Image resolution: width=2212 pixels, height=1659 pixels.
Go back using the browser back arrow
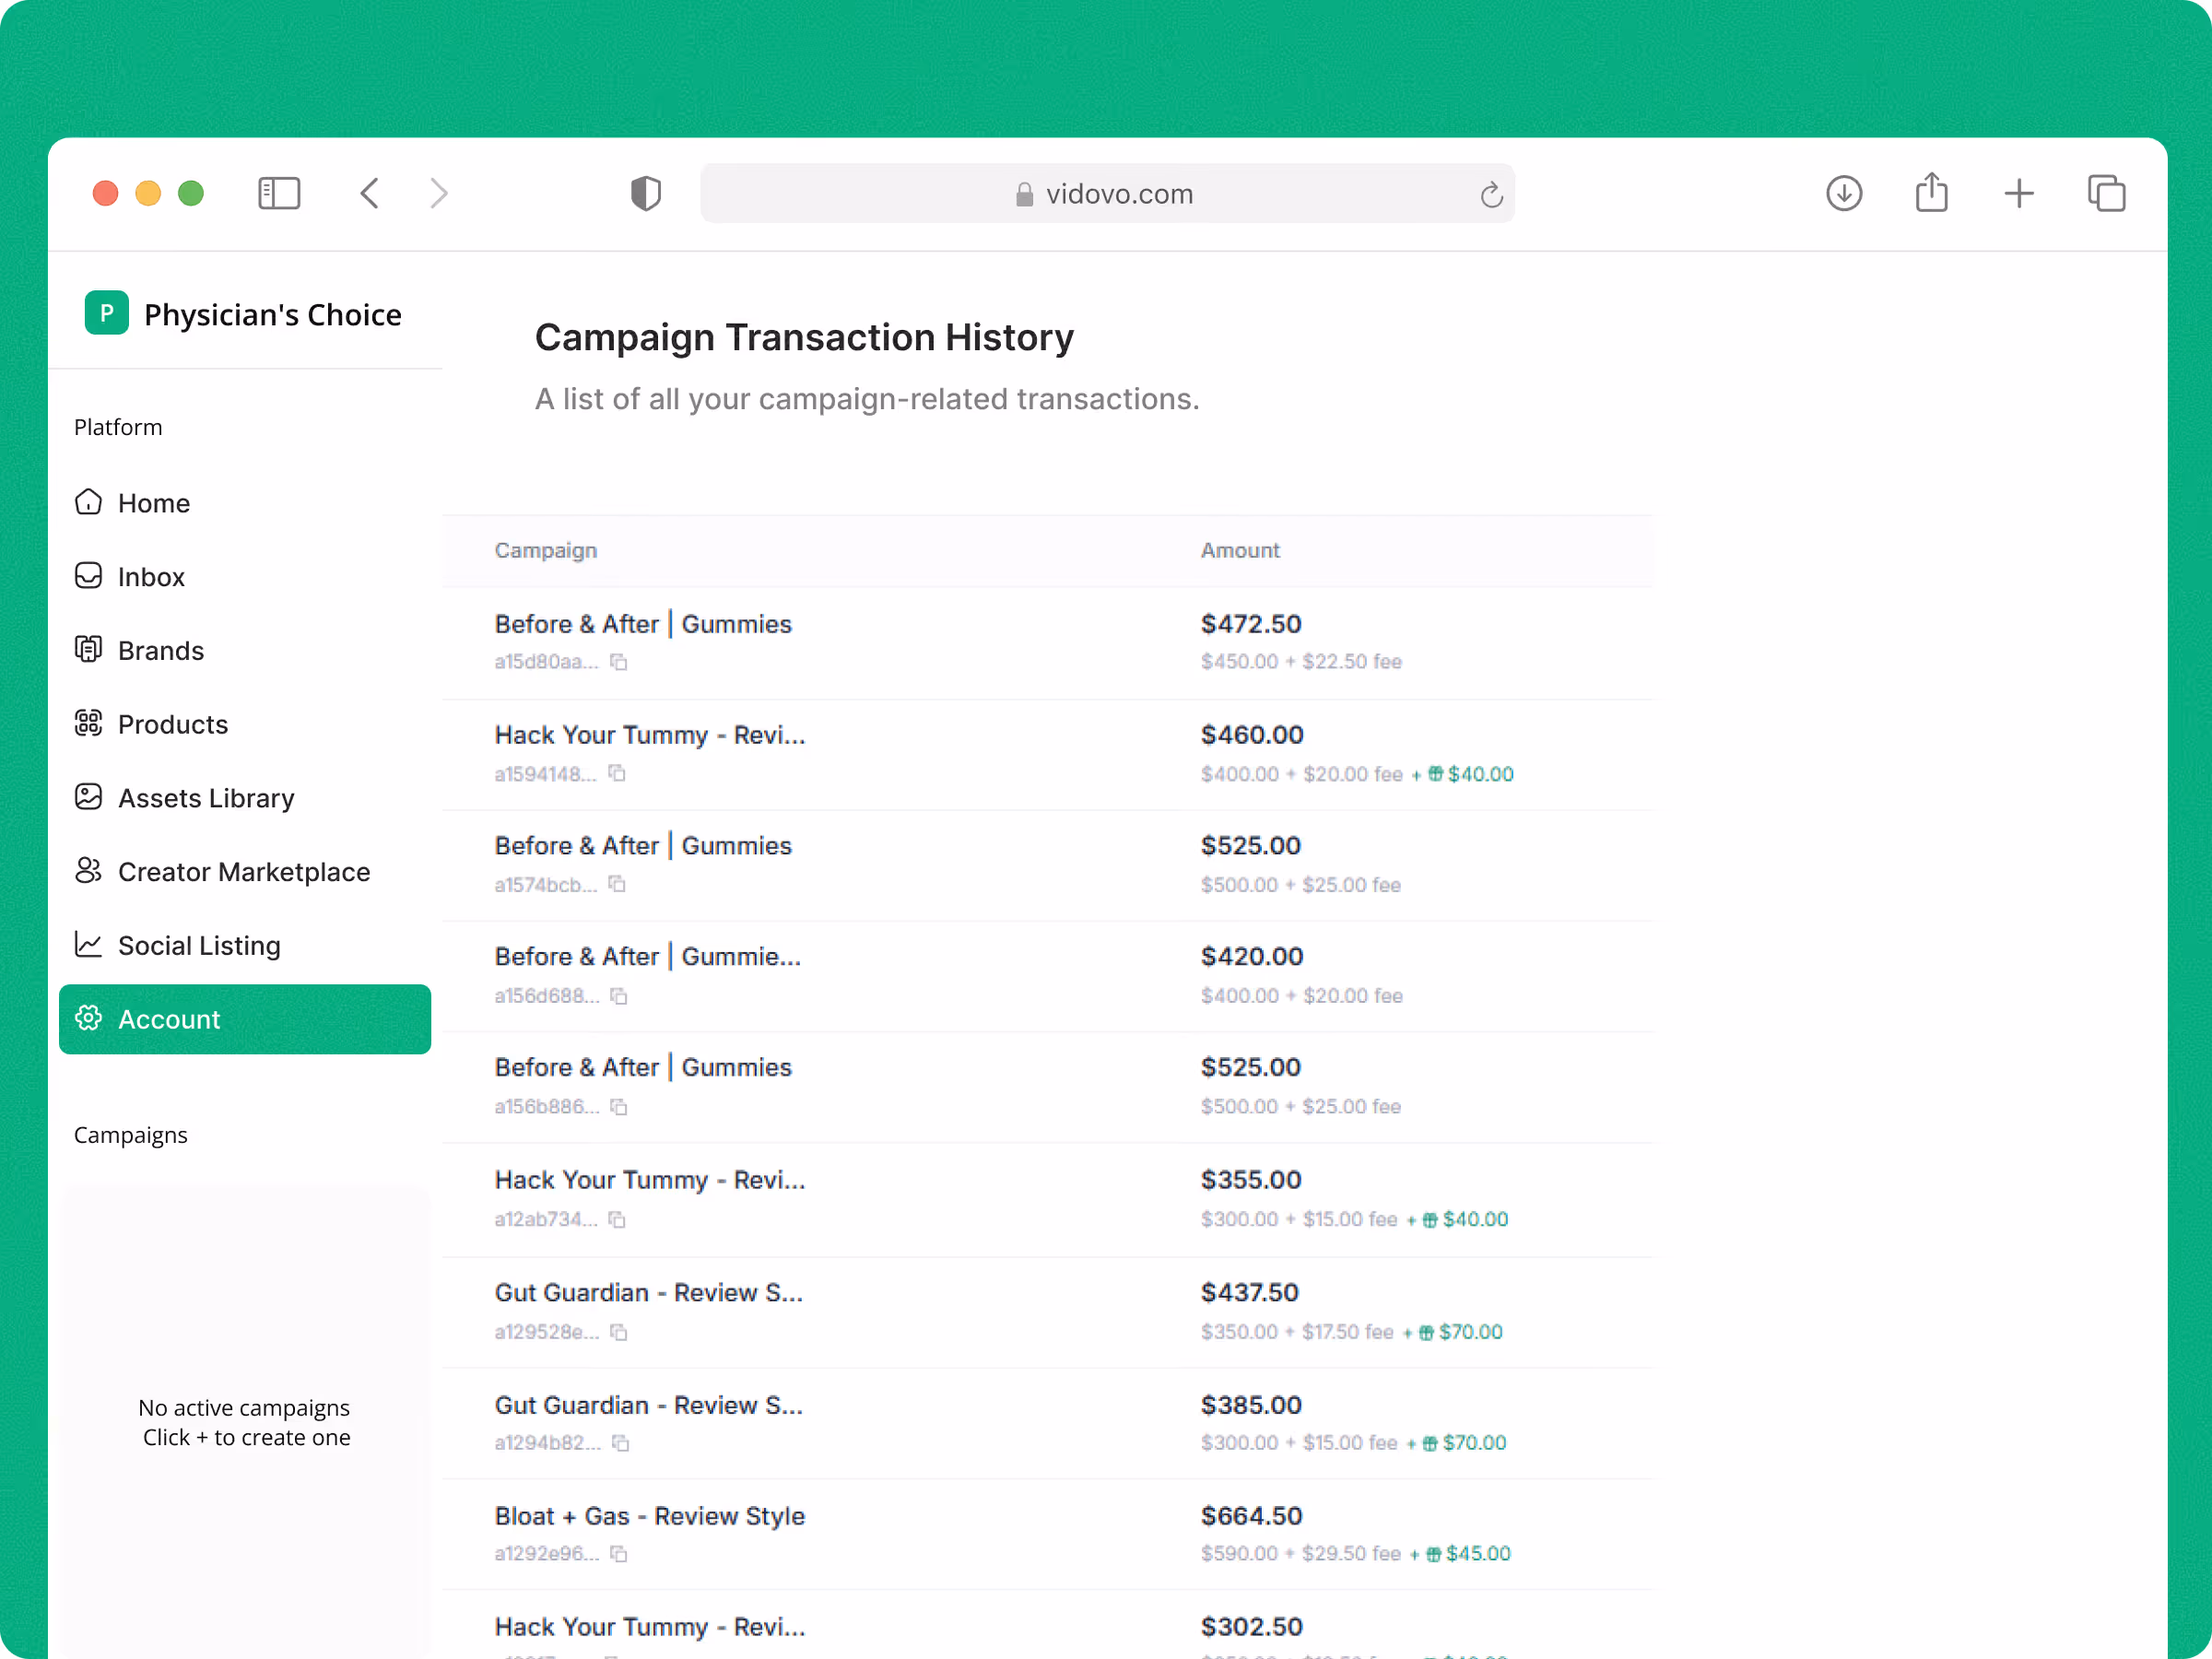[370, 193]
